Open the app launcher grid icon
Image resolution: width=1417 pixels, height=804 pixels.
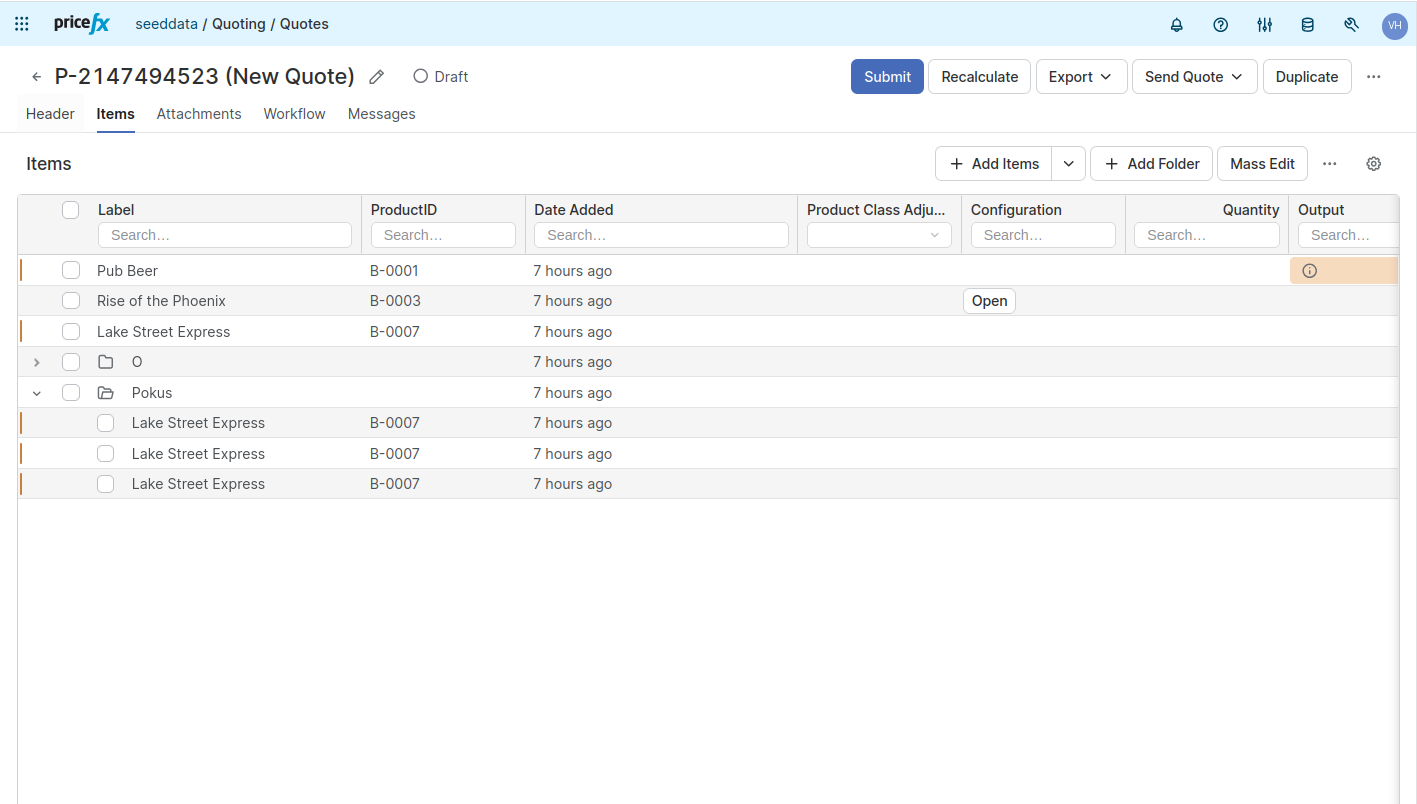[22, 24]
